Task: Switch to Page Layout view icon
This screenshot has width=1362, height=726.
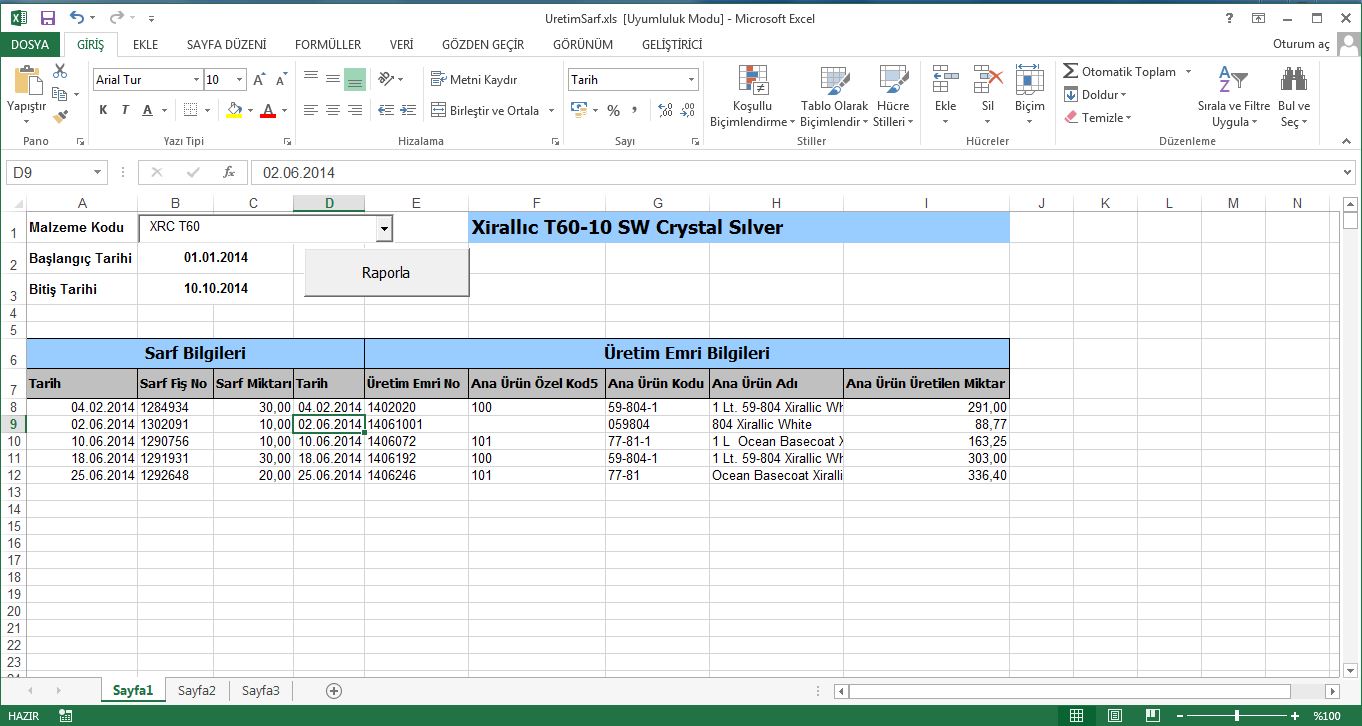Action: coord(1115,716)
